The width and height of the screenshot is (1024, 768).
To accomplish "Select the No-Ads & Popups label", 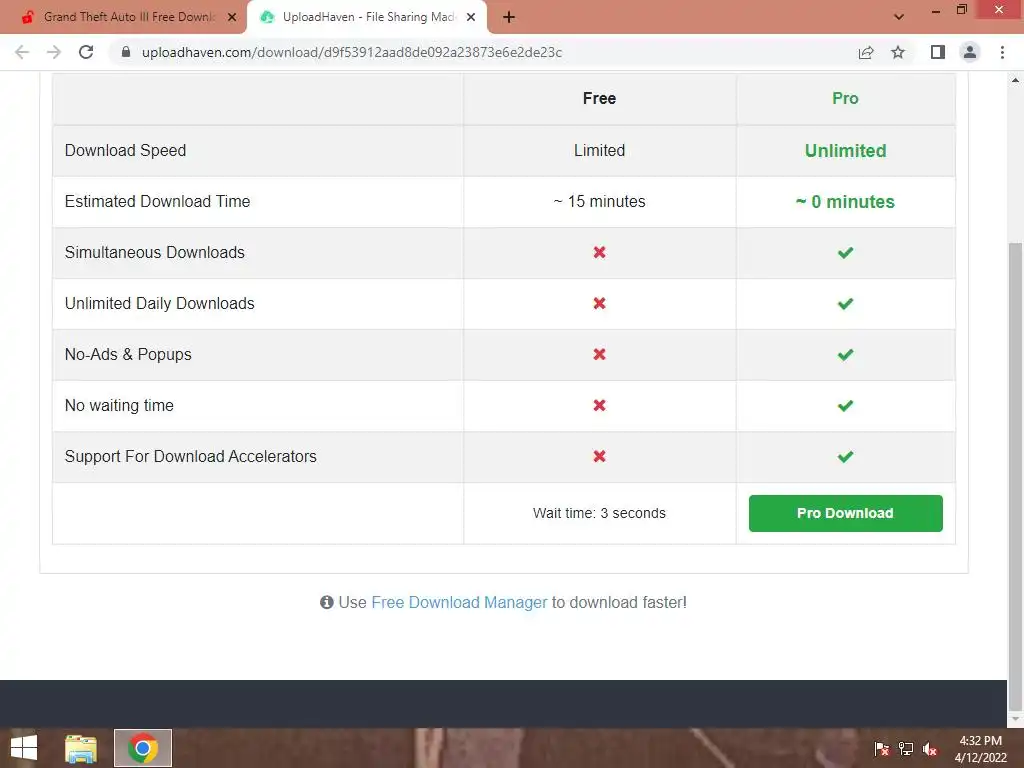I will (128, 354).
